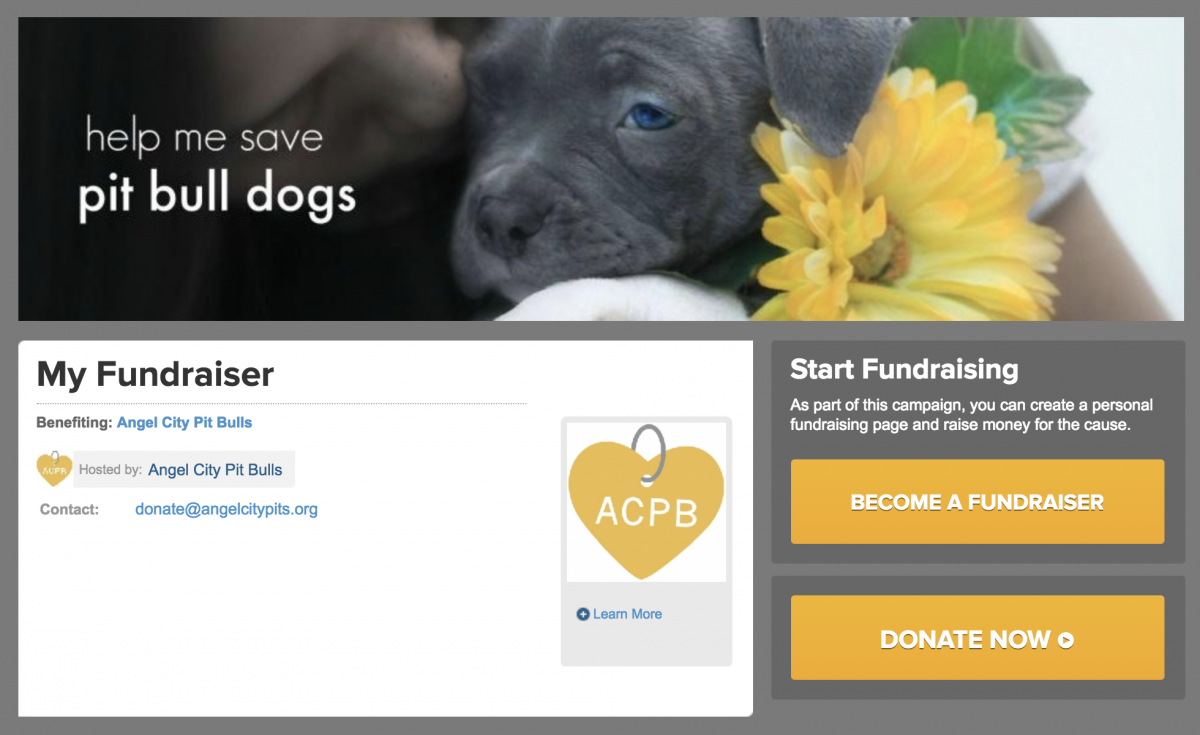Click the metal ring on the ACPB heart tag
Screen dimensions: 1200x735
click(x=648, y=453)
